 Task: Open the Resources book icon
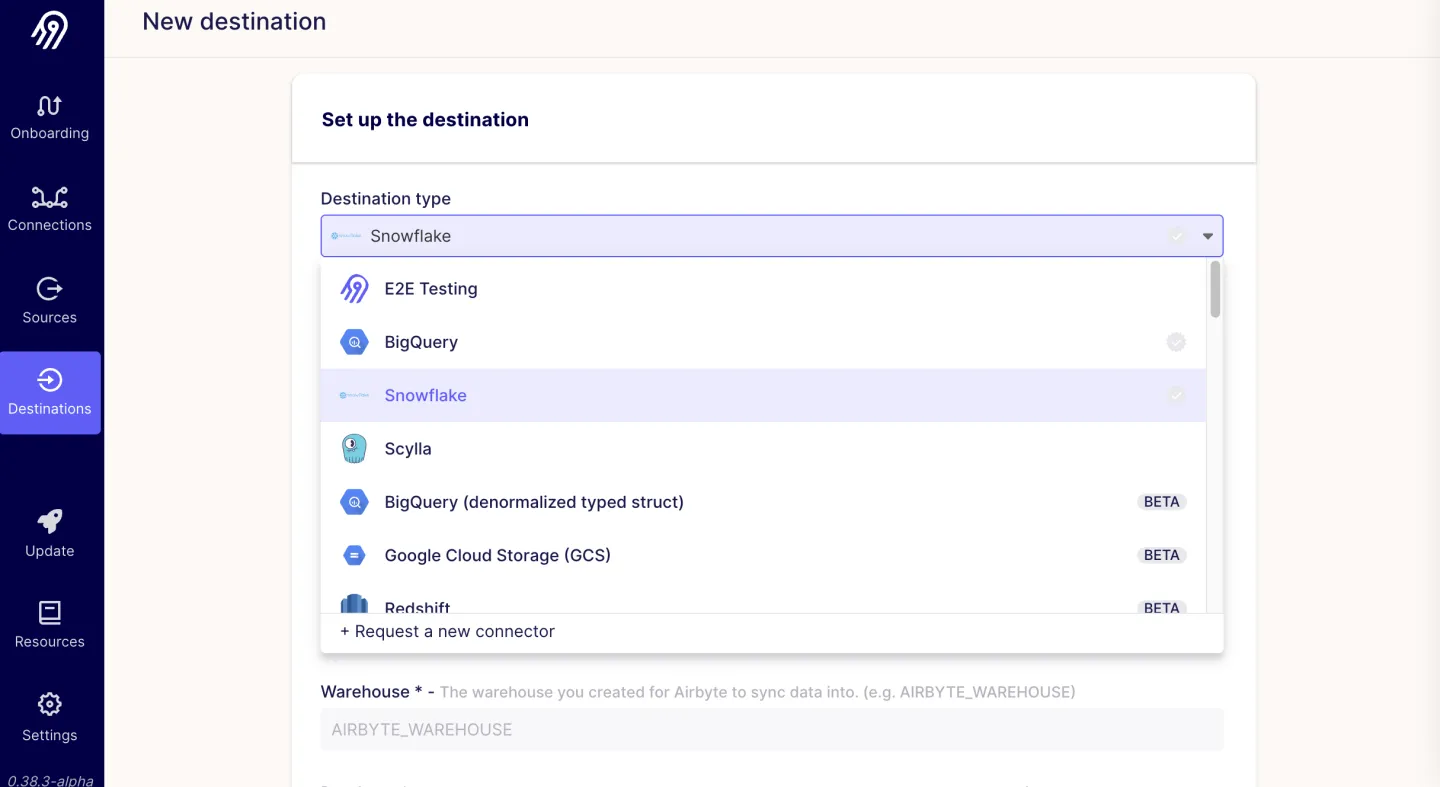(x=49, y=612)
